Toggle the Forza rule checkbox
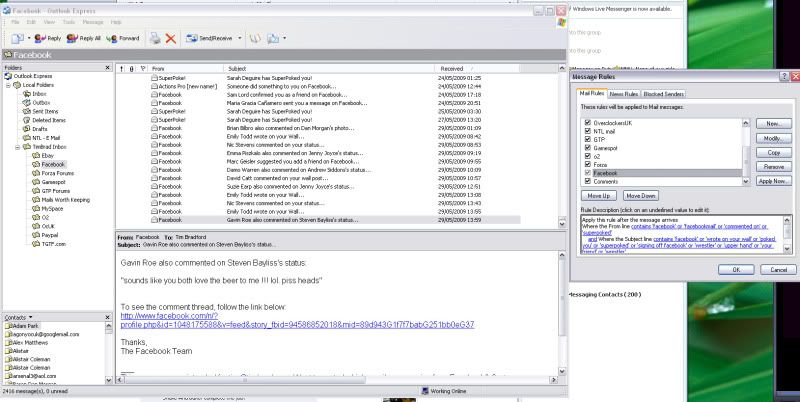This screenshot has width=800, height=402. click(x=588, y=165)
